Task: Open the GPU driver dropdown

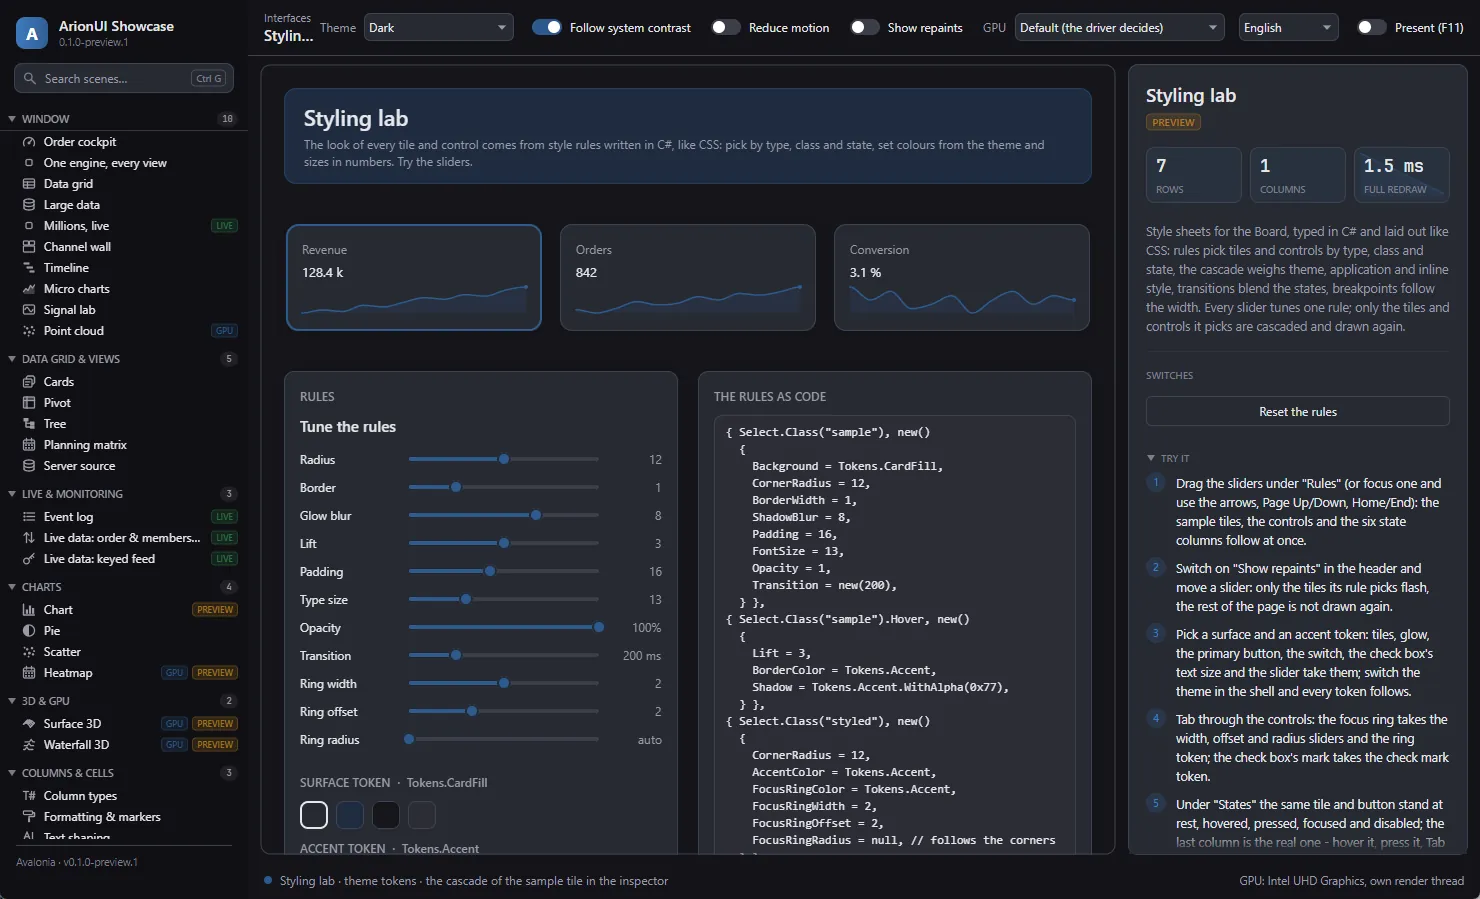Action: click(x=1120, y=28)
